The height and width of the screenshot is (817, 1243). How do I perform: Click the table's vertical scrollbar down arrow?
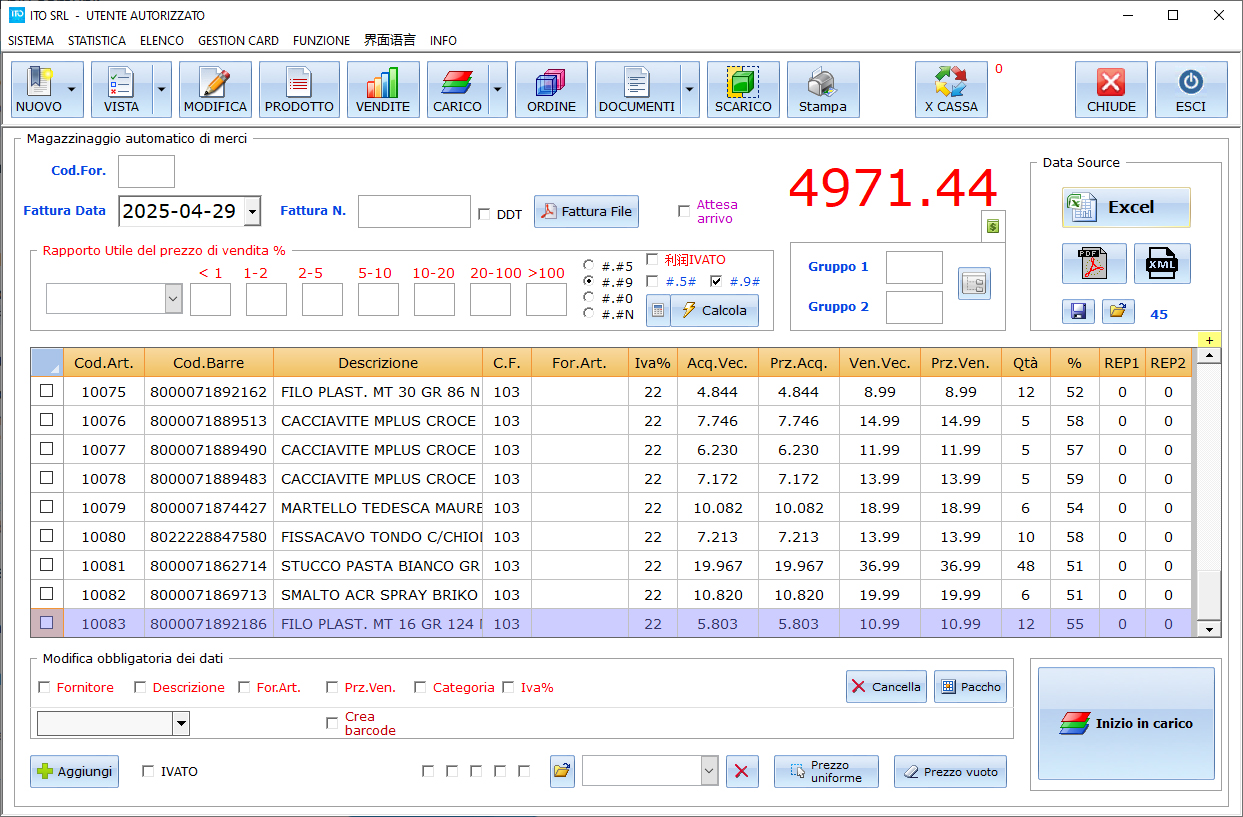point(1209,629)
